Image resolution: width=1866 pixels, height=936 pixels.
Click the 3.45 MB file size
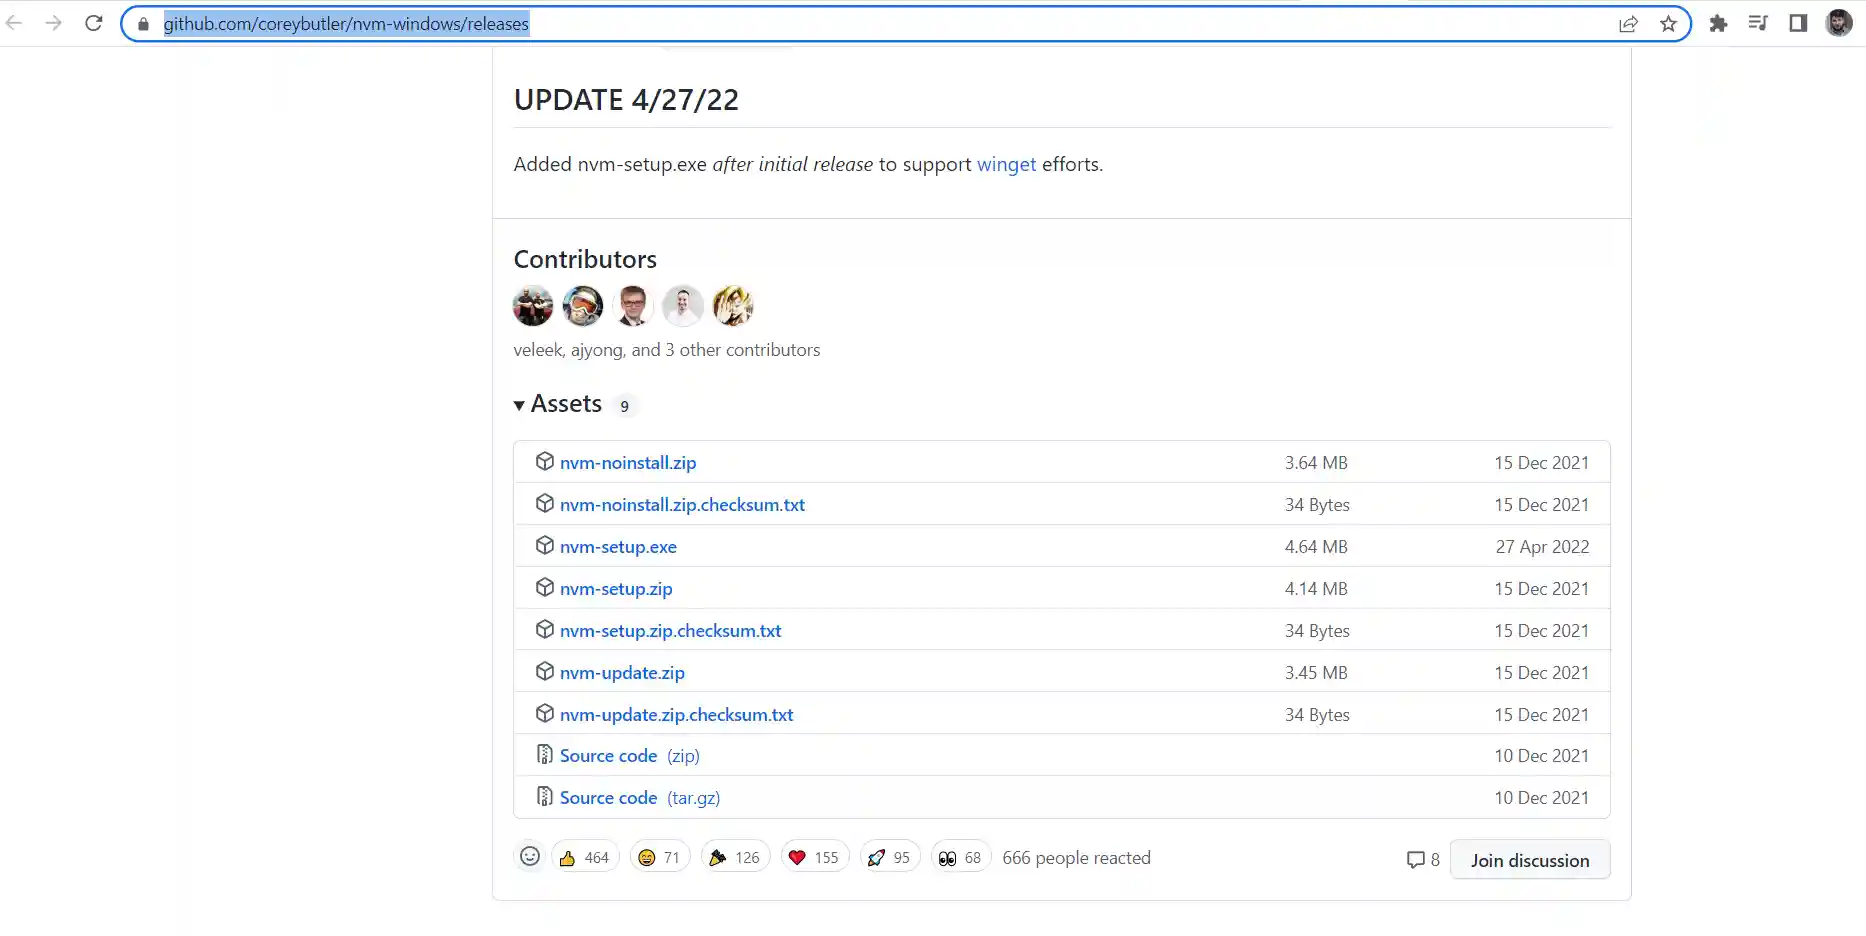click(x=1316, y=673)
